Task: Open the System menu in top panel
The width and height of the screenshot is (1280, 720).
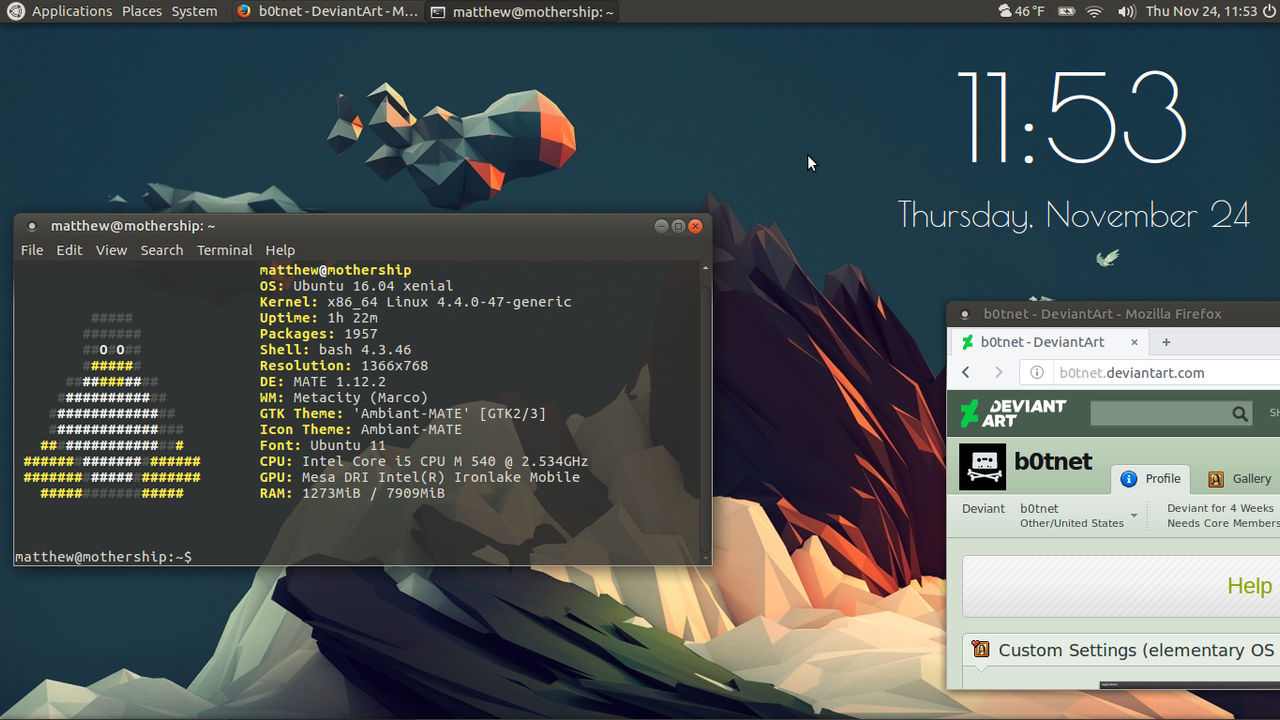Action: point(194,11)
